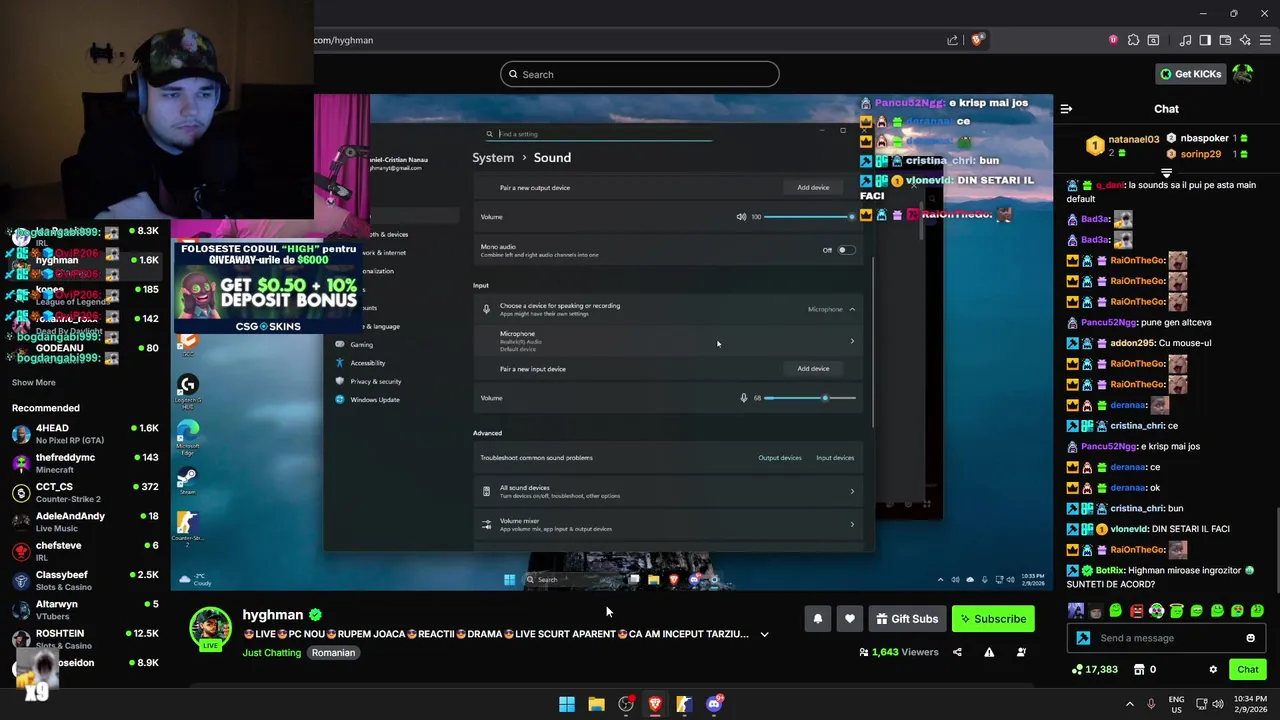This screenshot has width=1280, height=720.
Task: Open All sound devices row in Sound settings
Action: pos(668,491)
